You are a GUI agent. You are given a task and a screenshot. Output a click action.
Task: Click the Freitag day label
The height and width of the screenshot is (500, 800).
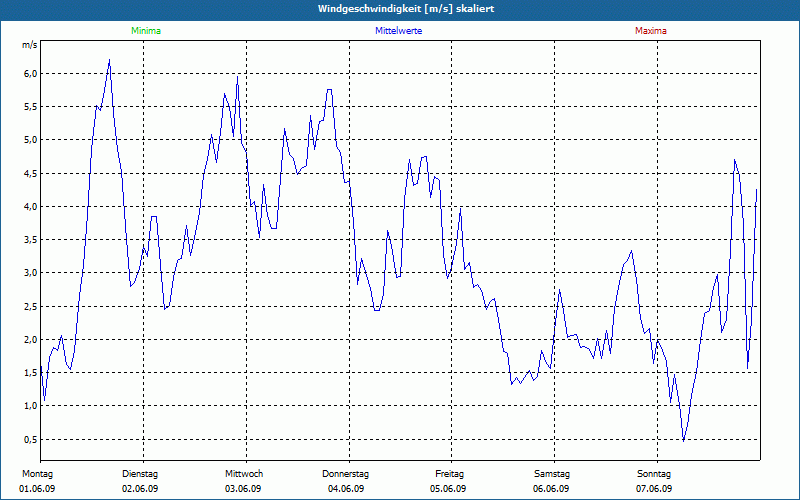(449, 474)
